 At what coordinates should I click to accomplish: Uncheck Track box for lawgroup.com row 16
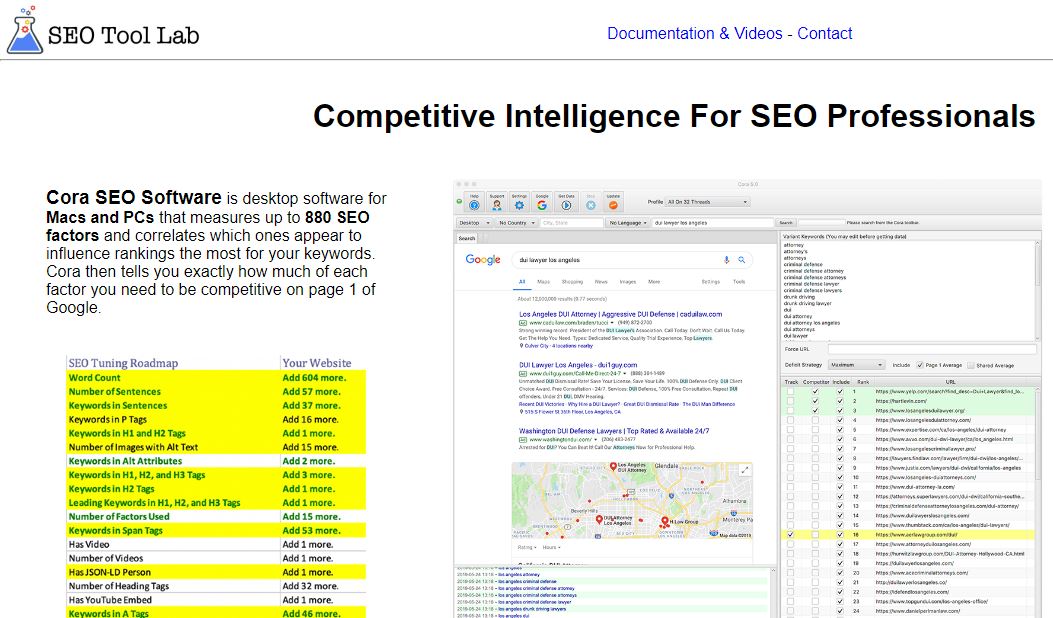click(x=792, y=535)
